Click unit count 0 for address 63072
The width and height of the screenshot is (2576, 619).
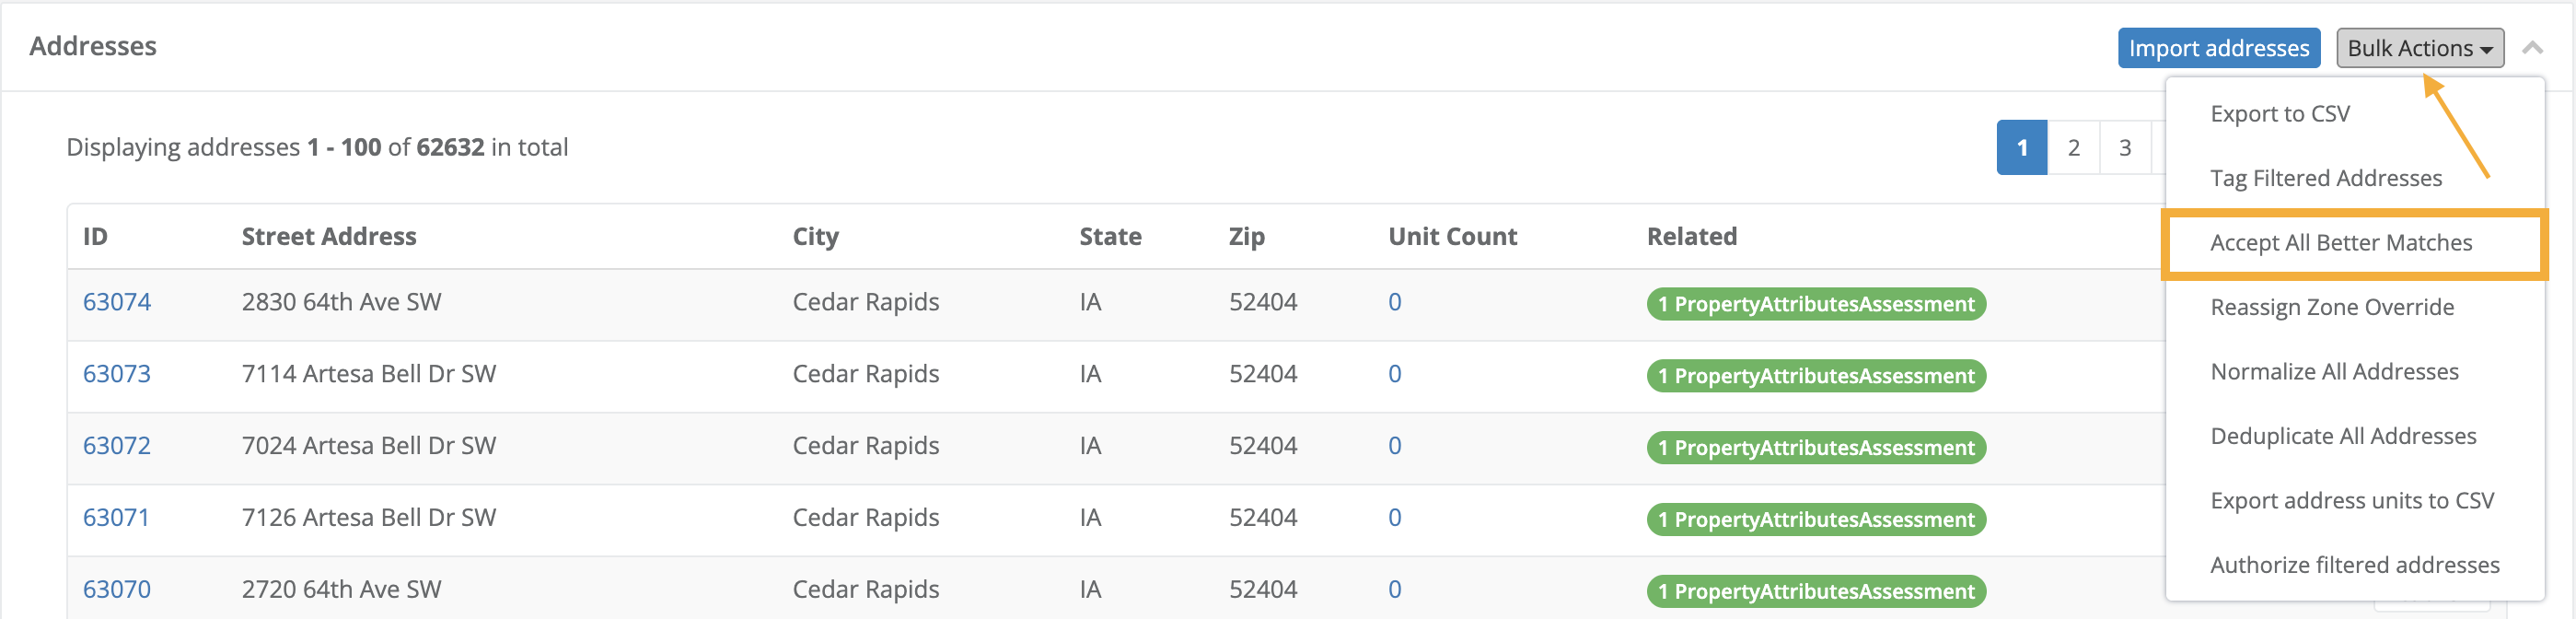click(1394, 446)
